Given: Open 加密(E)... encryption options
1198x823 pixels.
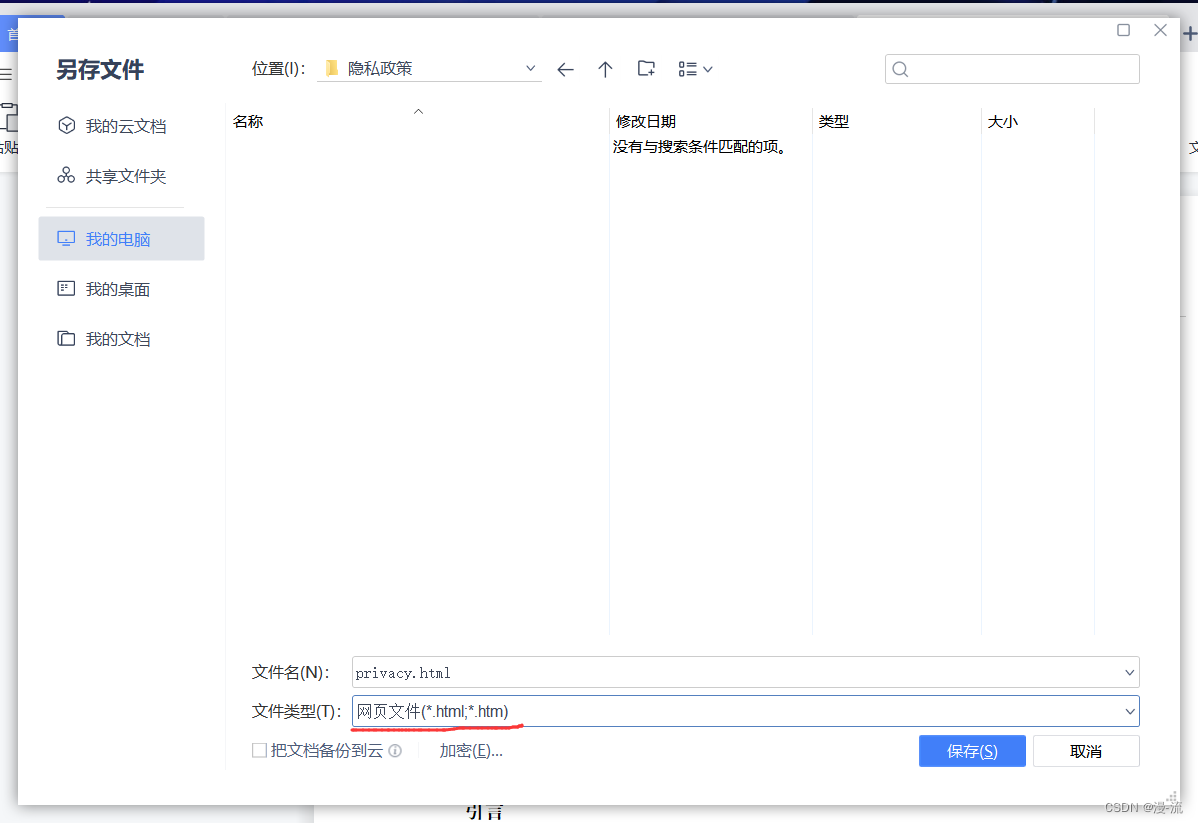Looking at the screenshot, I should click(x=471, y=750).
